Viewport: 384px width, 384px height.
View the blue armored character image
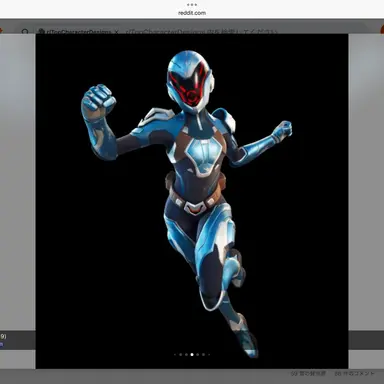(x=192, y=201)
